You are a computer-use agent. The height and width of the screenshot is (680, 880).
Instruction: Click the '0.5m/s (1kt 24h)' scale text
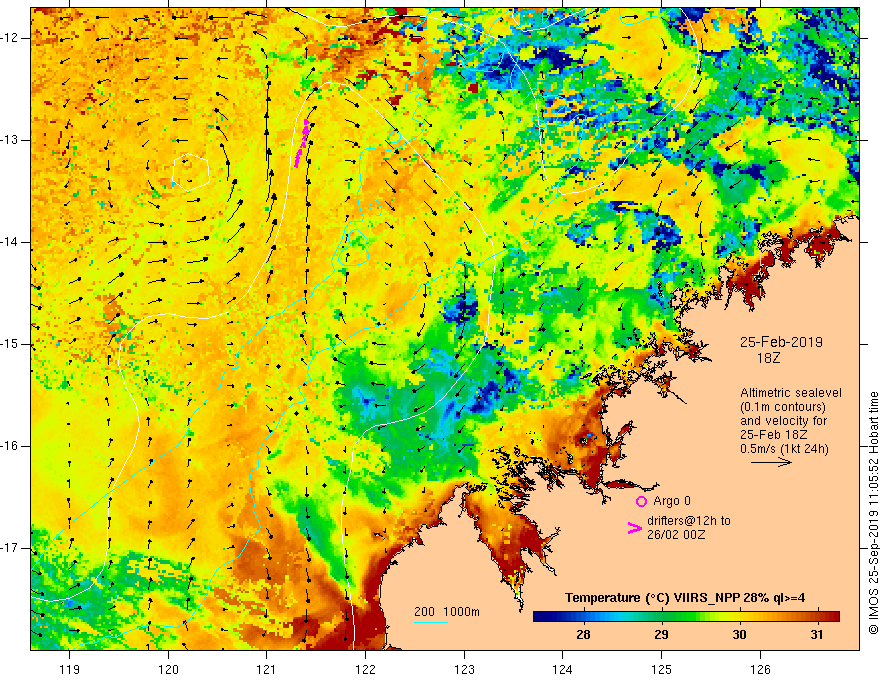click(x=784, y=449)
